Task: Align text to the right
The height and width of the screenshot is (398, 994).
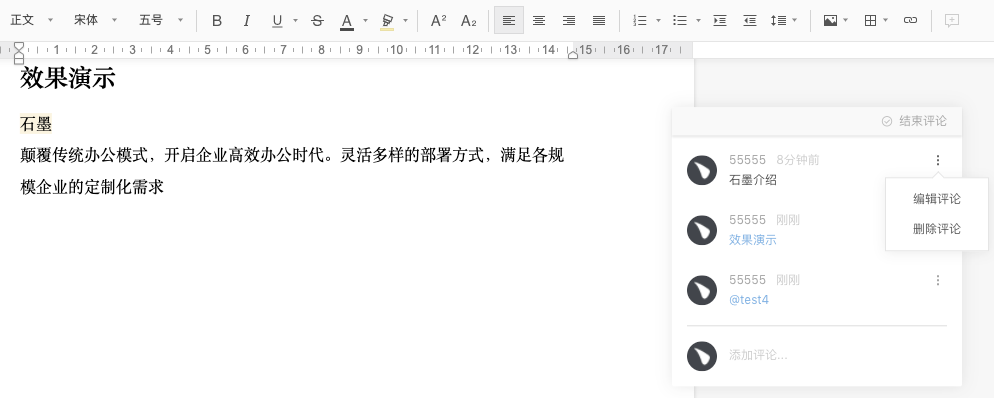Action: tap(569, 20)
